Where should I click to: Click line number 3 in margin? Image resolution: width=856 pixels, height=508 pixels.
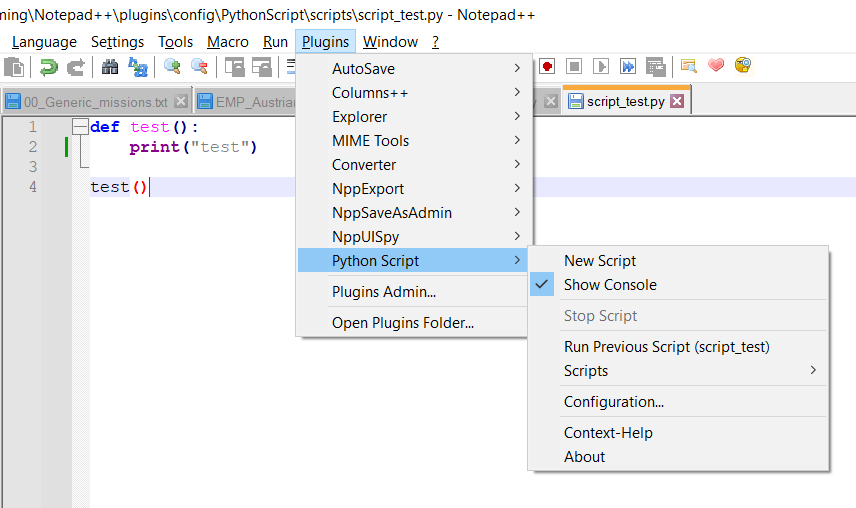click(33, 167)
